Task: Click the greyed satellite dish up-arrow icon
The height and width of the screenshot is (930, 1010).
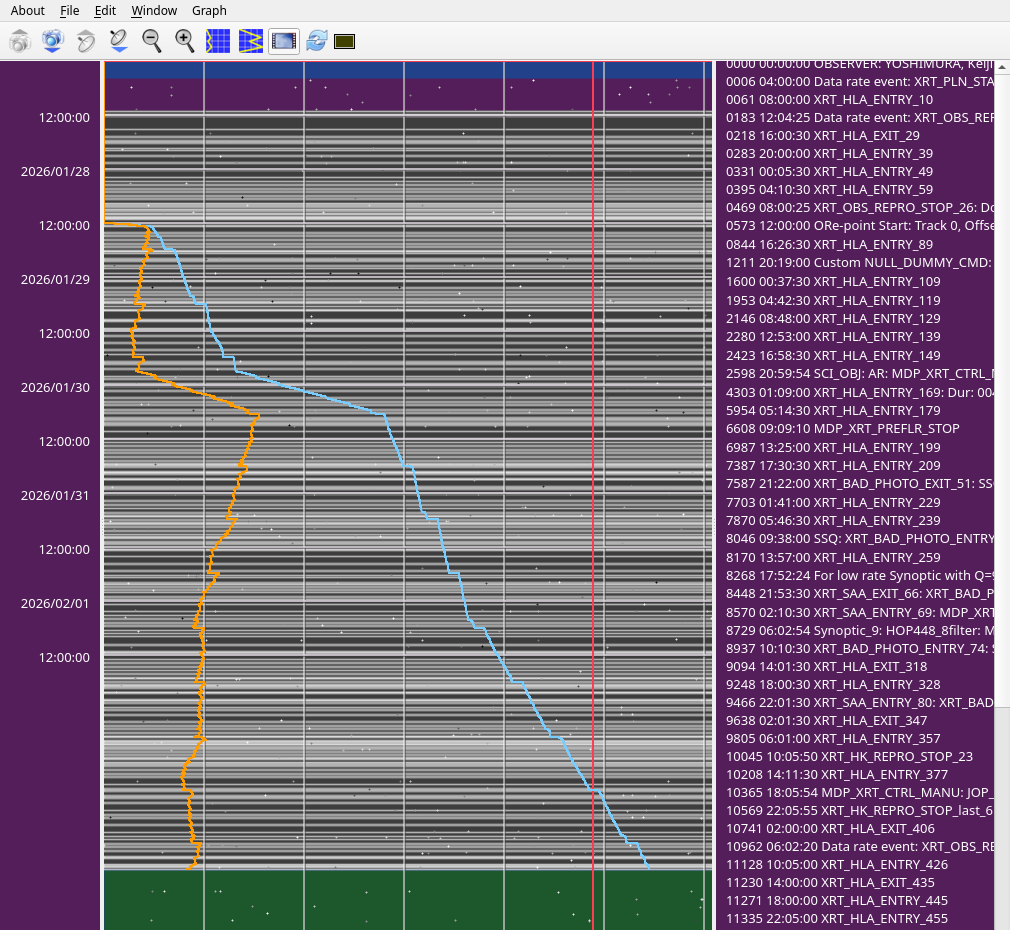Action: (x=86, y=41)
